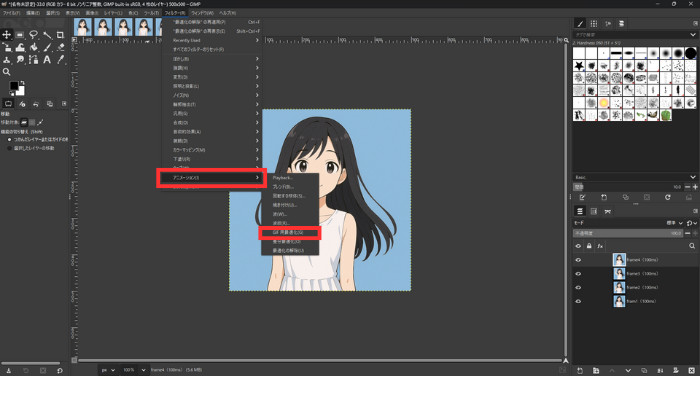Select second move-mode radio option
The width and height of the screenshot is (700, 400).
[9, 148]
